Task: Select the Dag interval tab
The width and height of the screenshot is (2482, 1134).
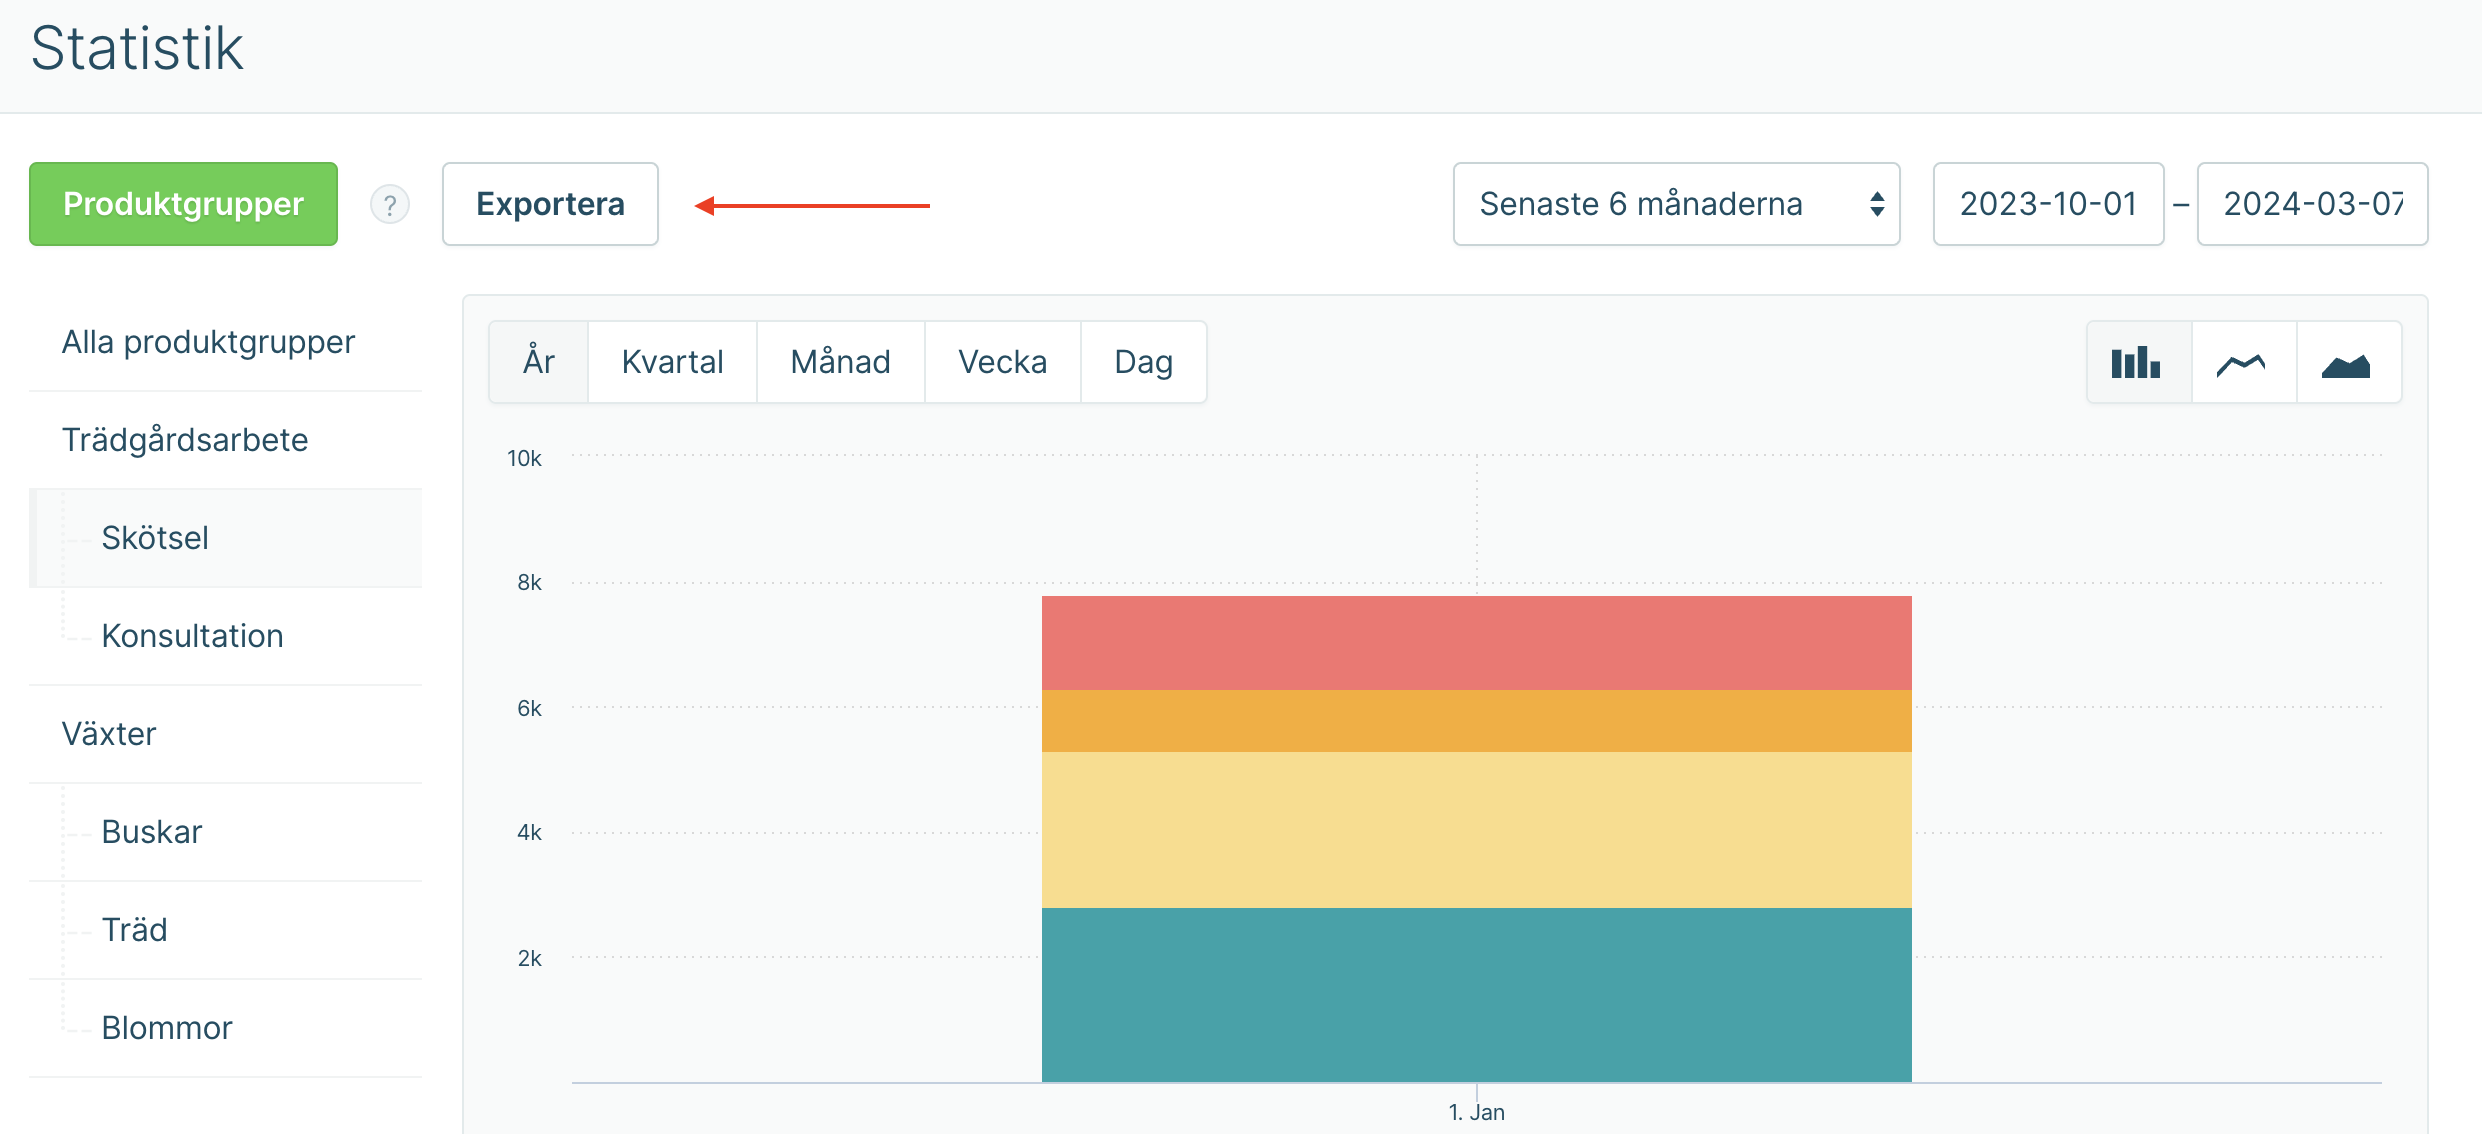Action: [x=1143, y=362]
